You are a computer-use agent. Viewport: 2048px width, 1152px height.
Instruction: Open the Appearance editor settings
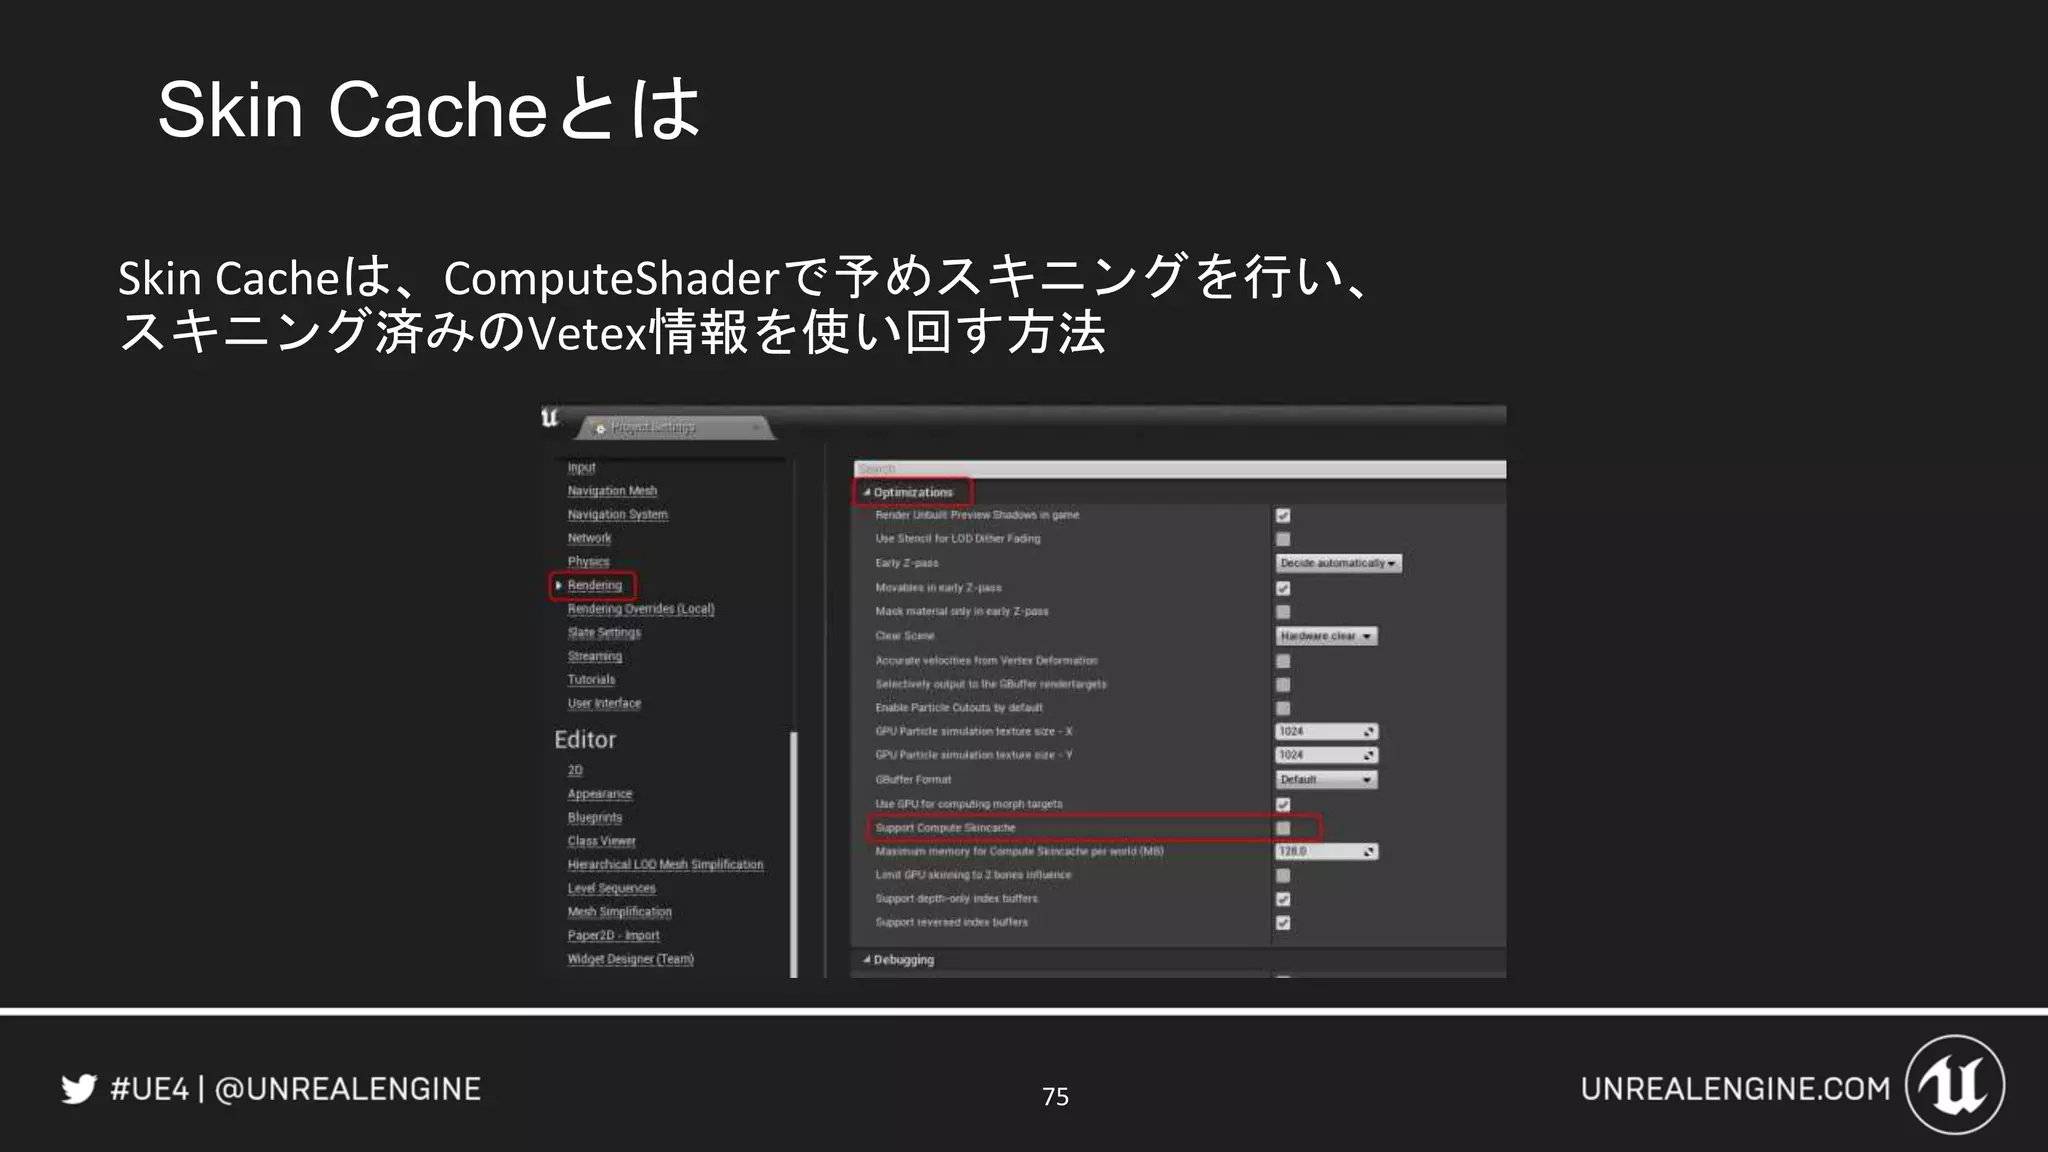pos(600,794)
